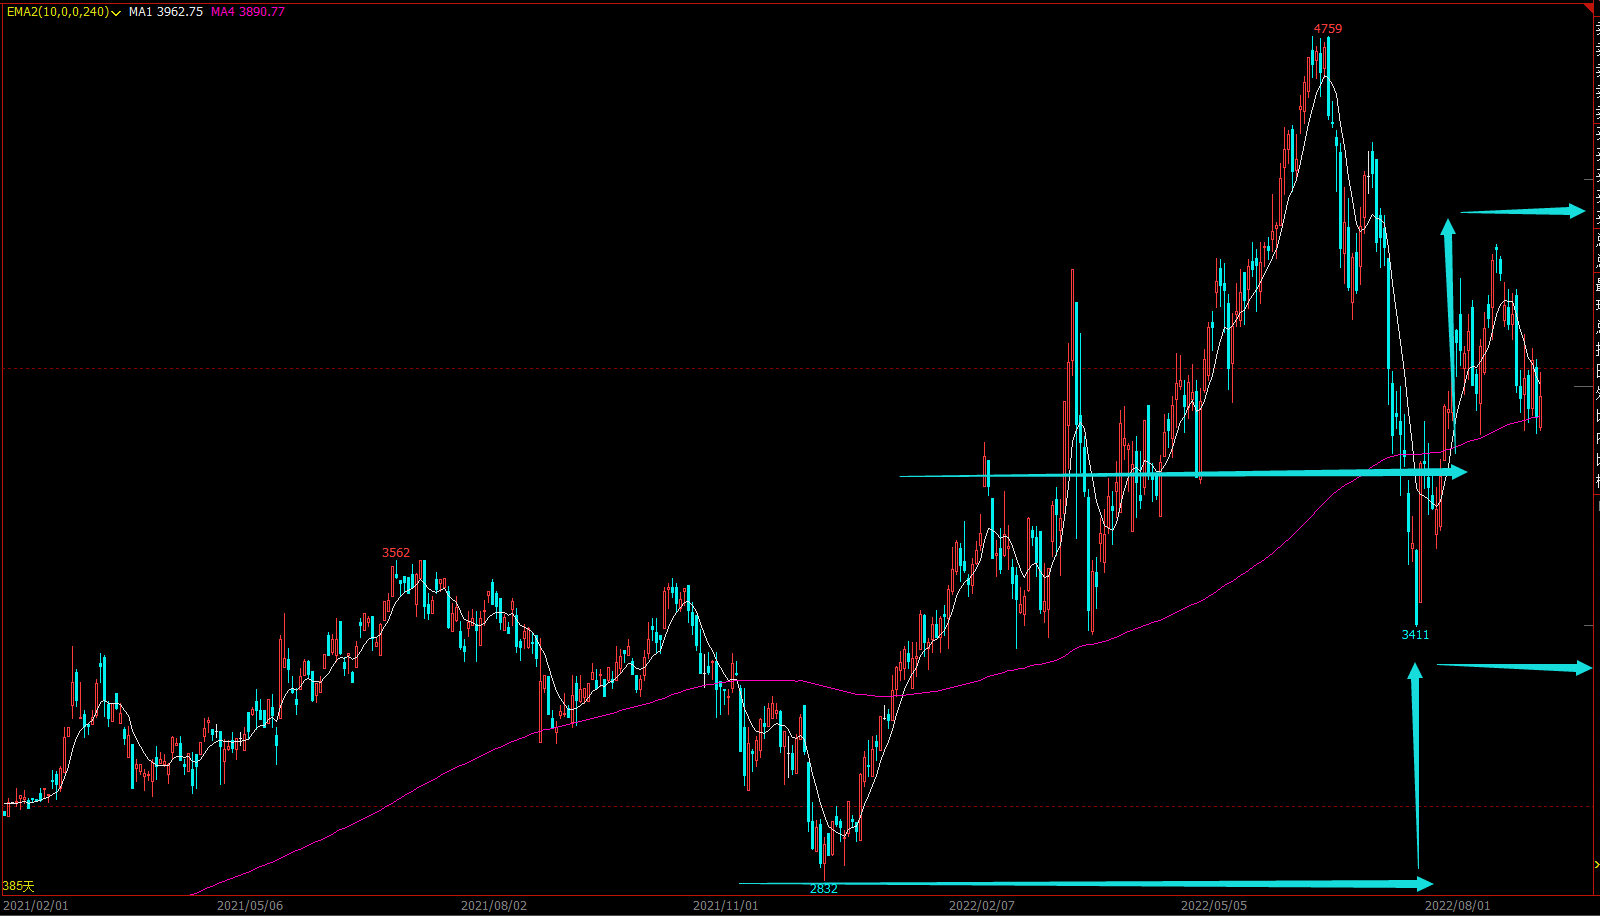Click the 2021/08/02 date axis label
Viewport: 1600px width, 916px height.
point(493,906)
